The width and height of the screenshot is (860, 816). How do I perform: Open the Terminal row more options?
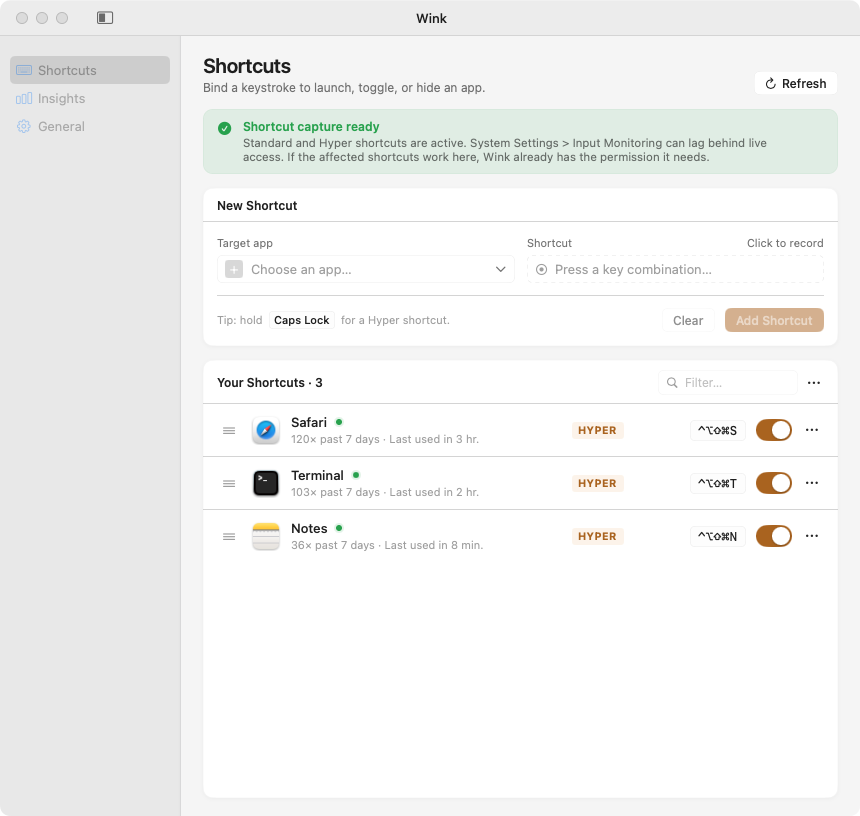[812, 483]
